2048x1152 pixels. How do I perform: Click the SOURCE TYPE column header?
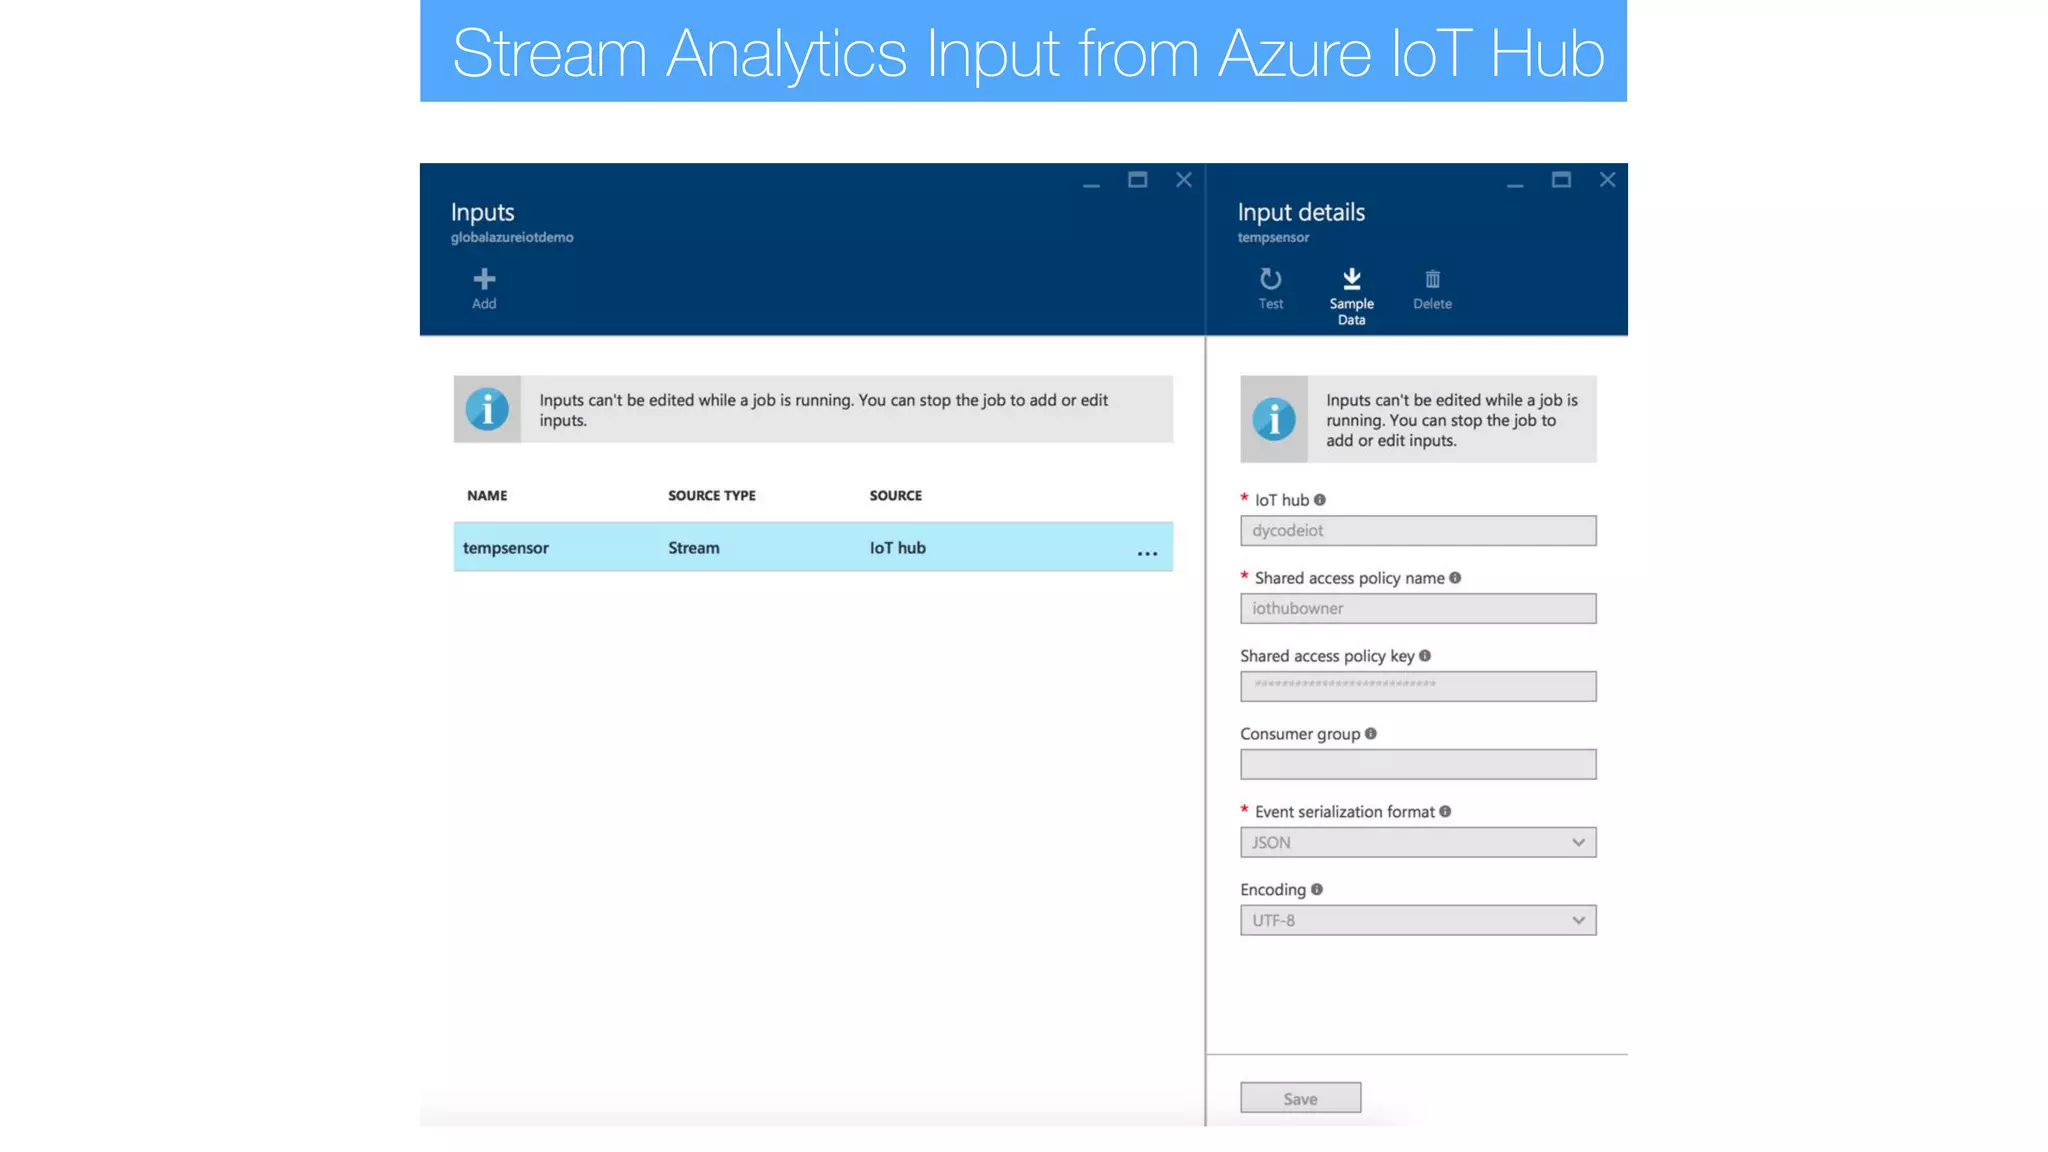coord(712,495)
